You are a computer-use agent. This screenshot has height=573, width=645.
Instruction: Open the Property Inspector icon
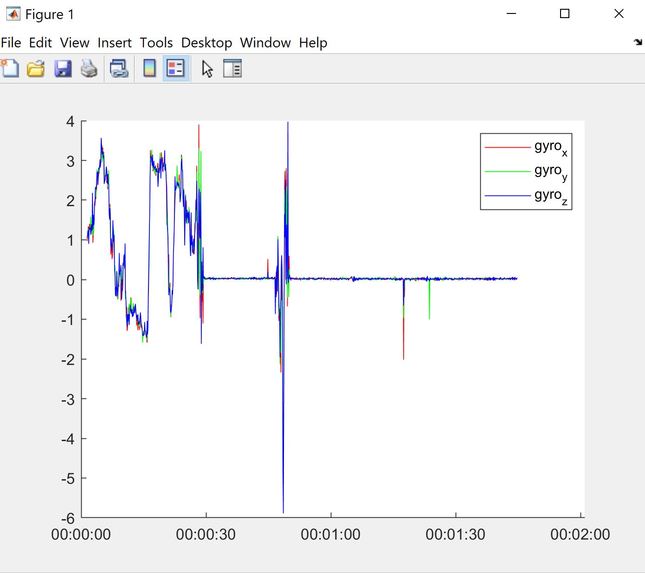pos(232,68)
